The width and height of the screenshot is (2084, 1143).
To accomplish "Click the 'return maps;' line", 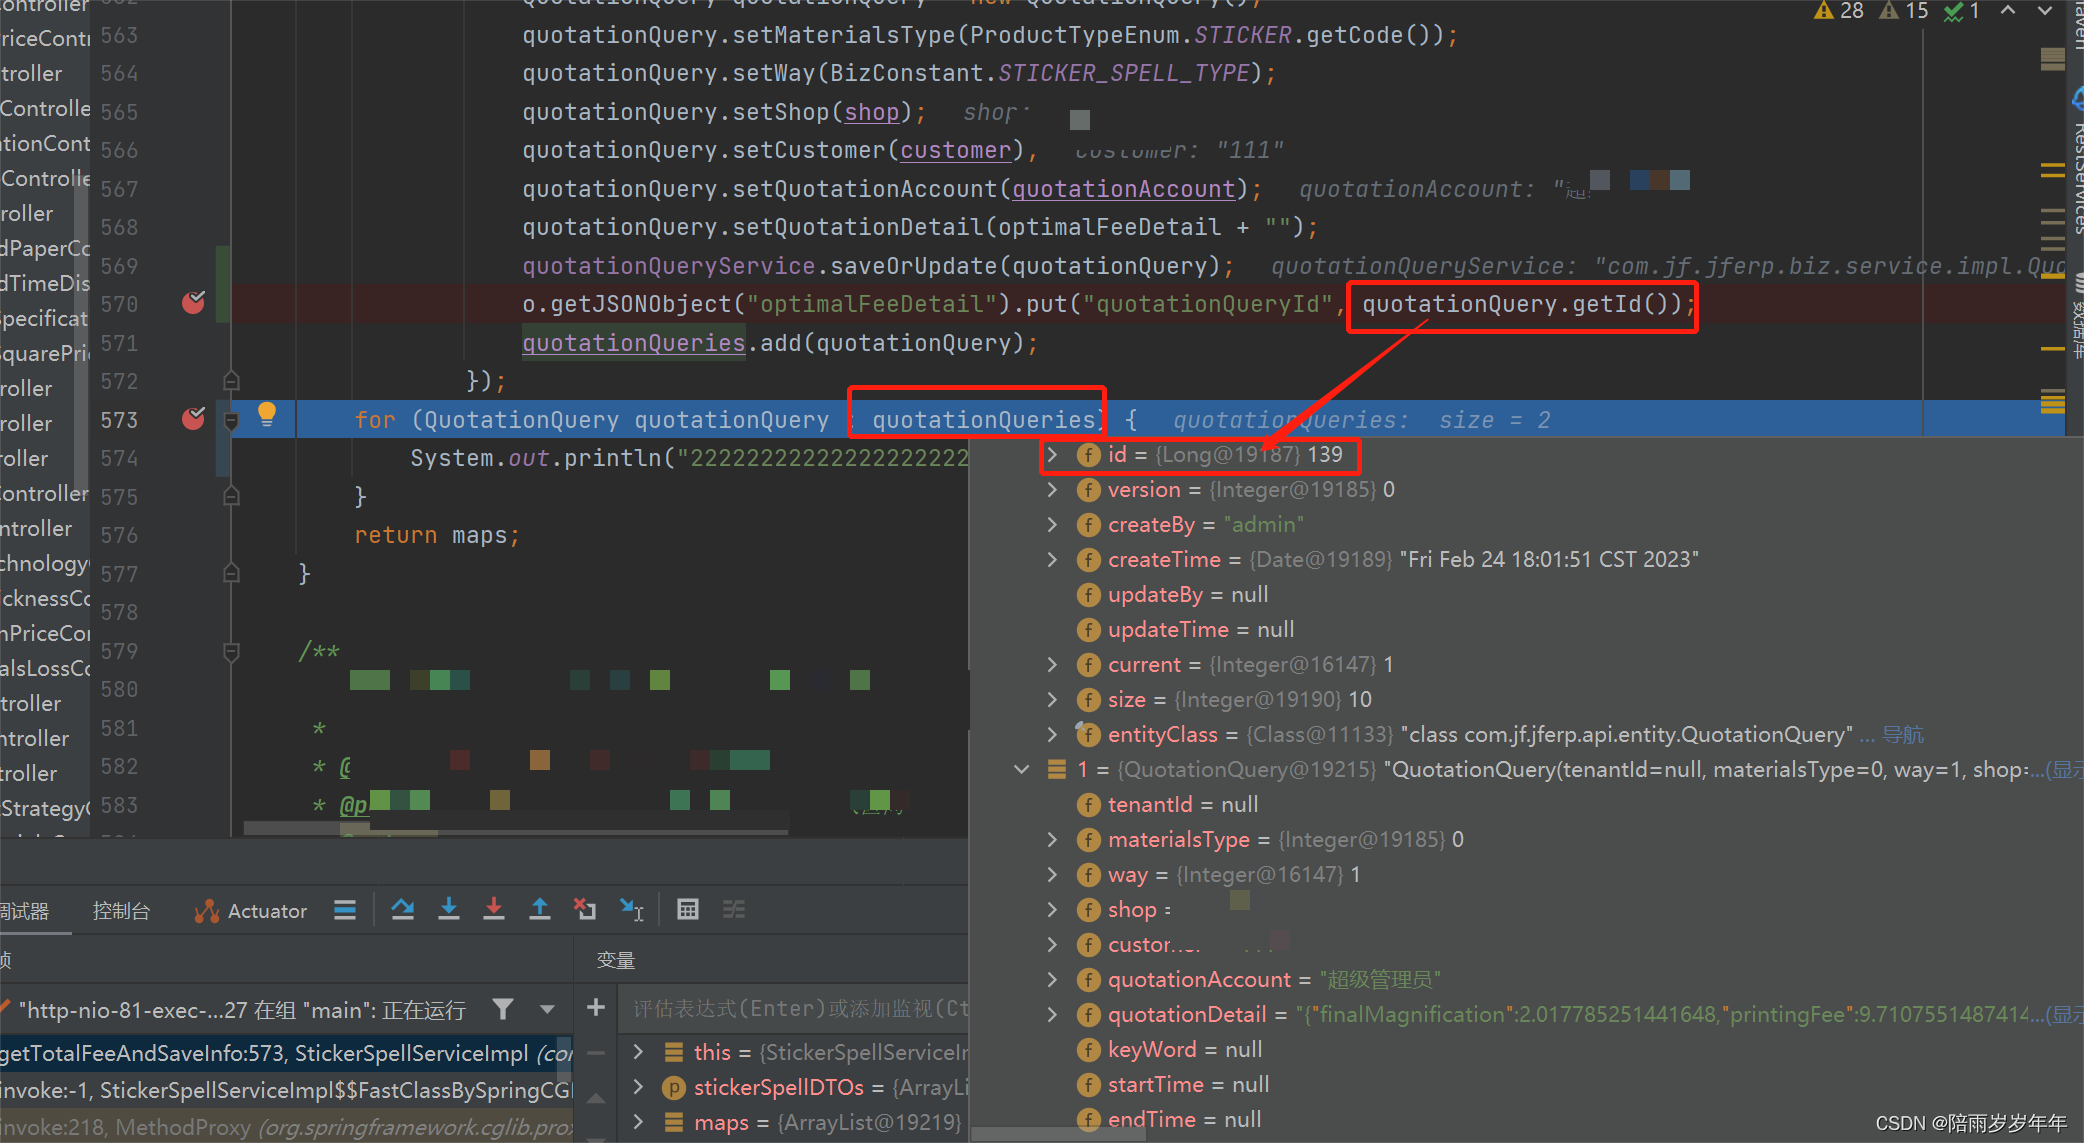I will point(437,535).
